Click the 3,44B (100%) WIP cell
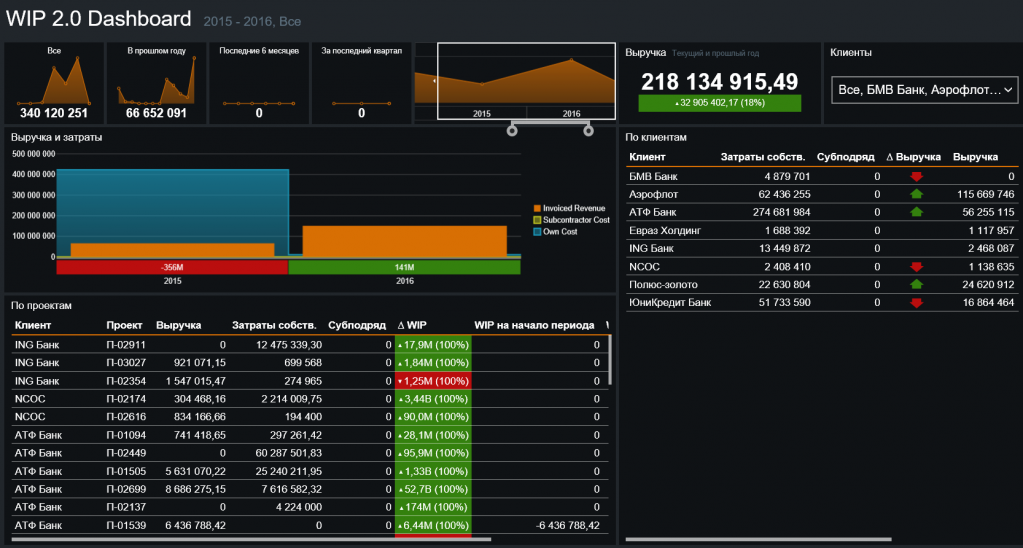 point(433,399)
